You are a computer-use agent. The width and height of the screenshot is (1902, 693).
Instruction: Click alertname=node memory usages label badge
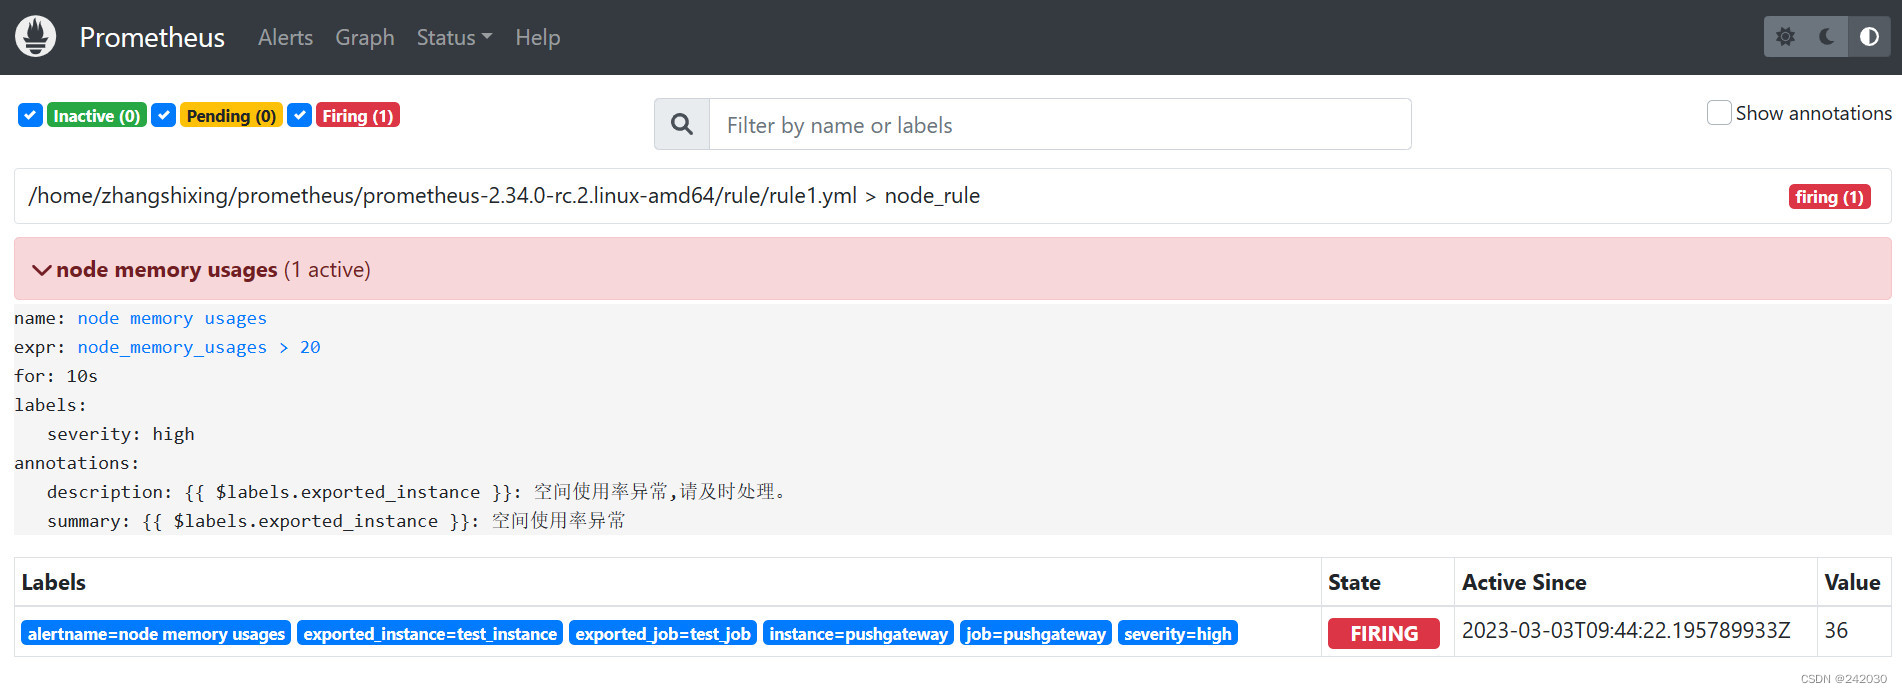click(x=156, y=633)
